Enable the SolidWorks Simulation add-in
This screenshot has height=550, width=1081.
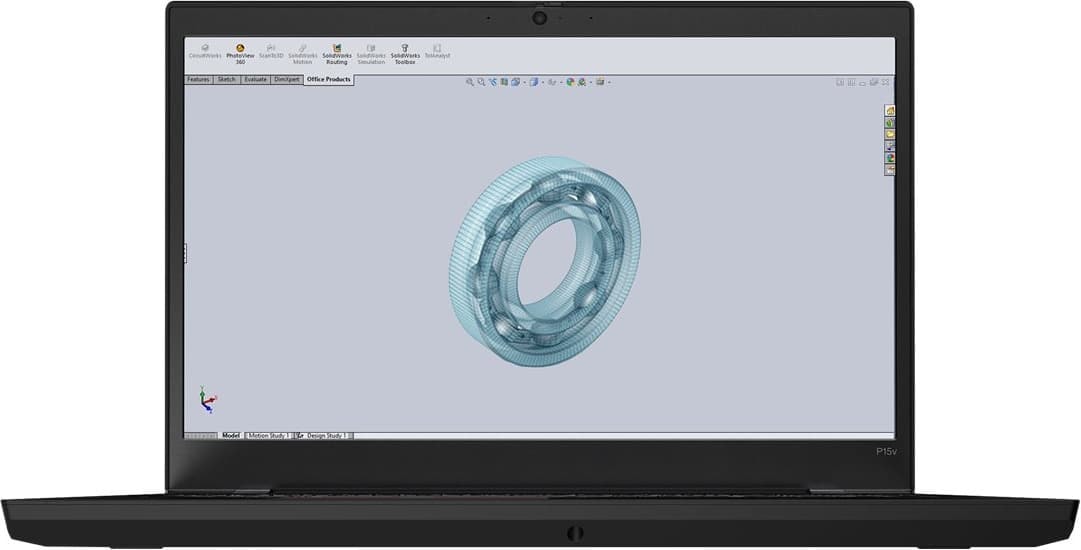371,54
